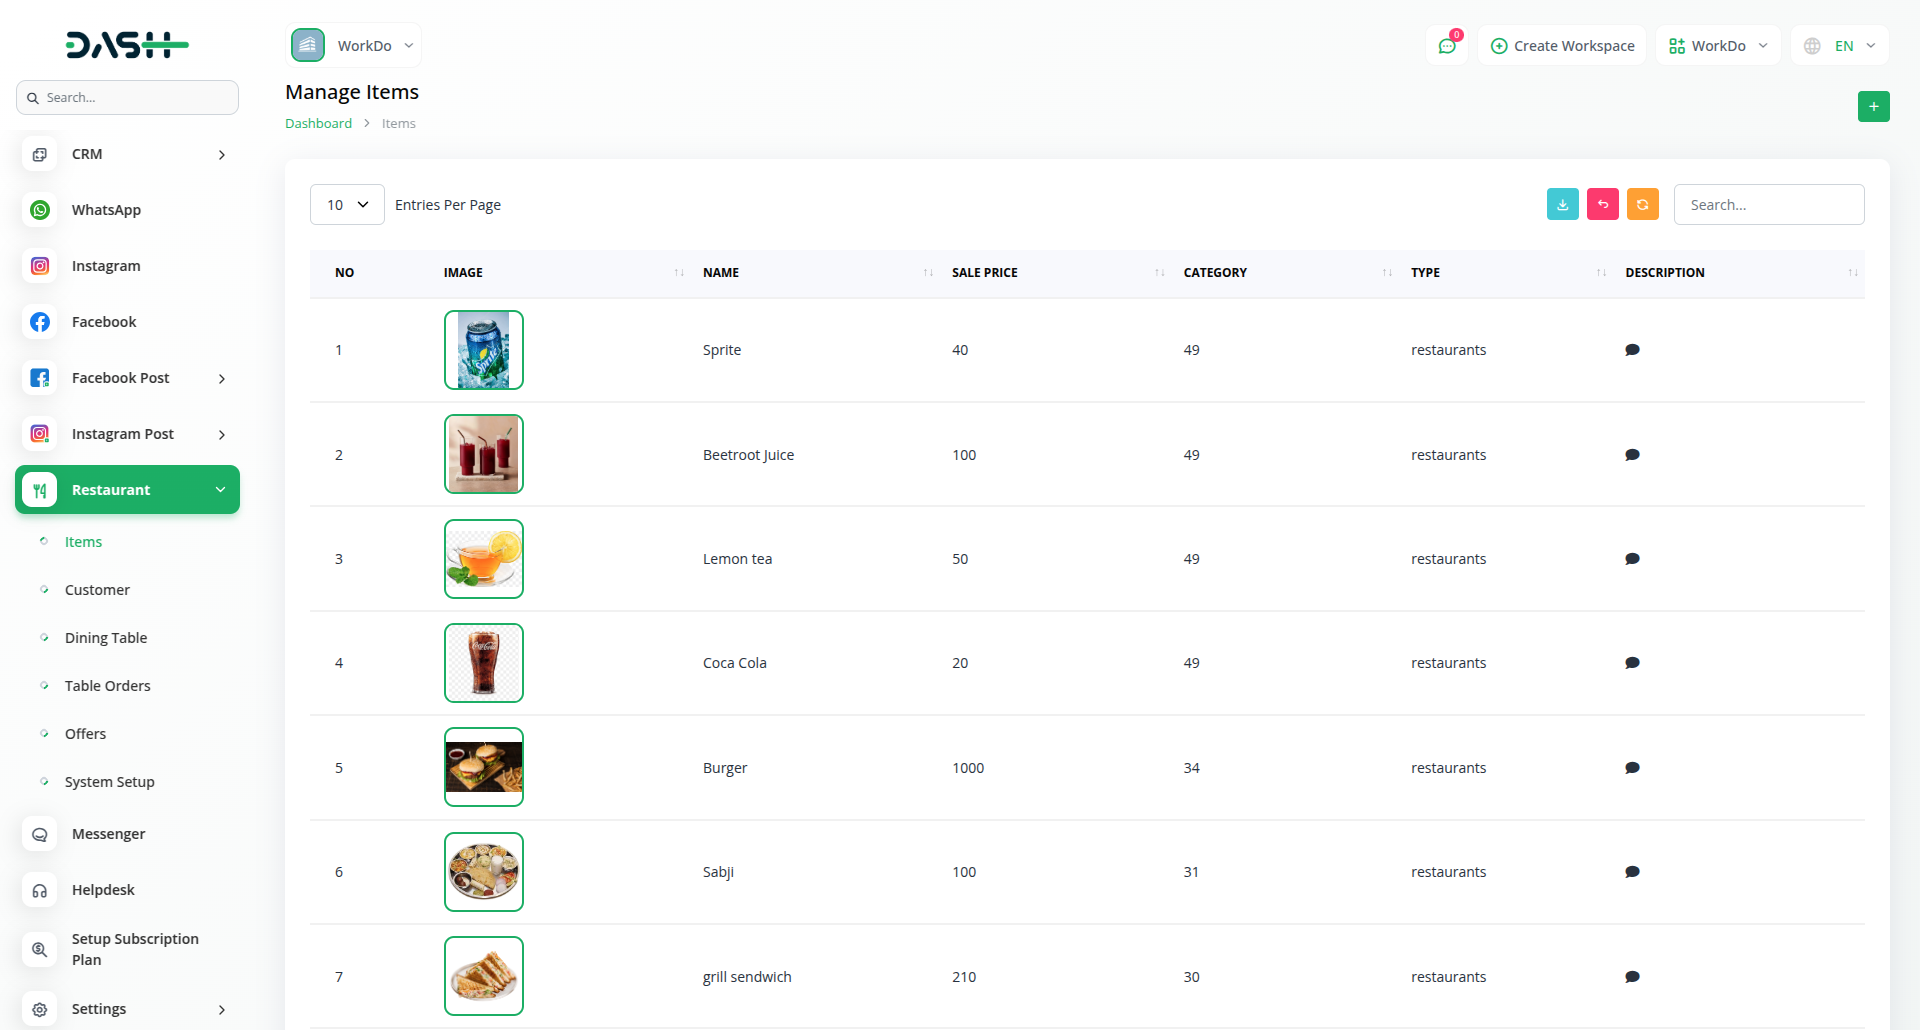
Task: Click the Settings gear icon in sidebar
Action: (40, 1009)
